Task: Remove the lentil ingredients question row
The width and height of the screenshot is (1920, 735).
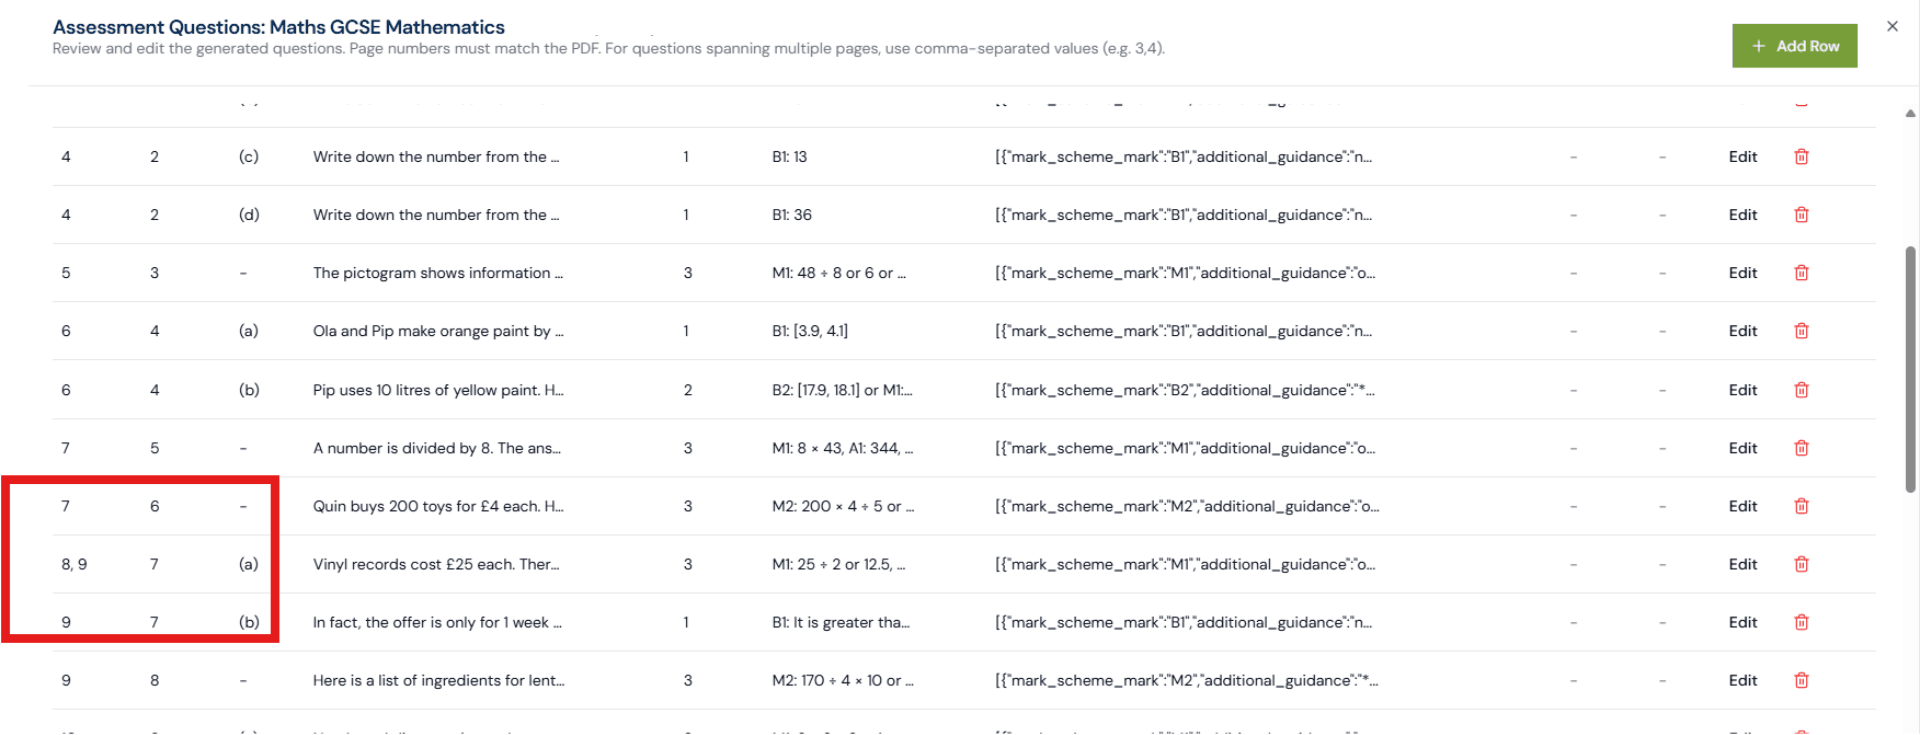Action: pos(1801,680)
